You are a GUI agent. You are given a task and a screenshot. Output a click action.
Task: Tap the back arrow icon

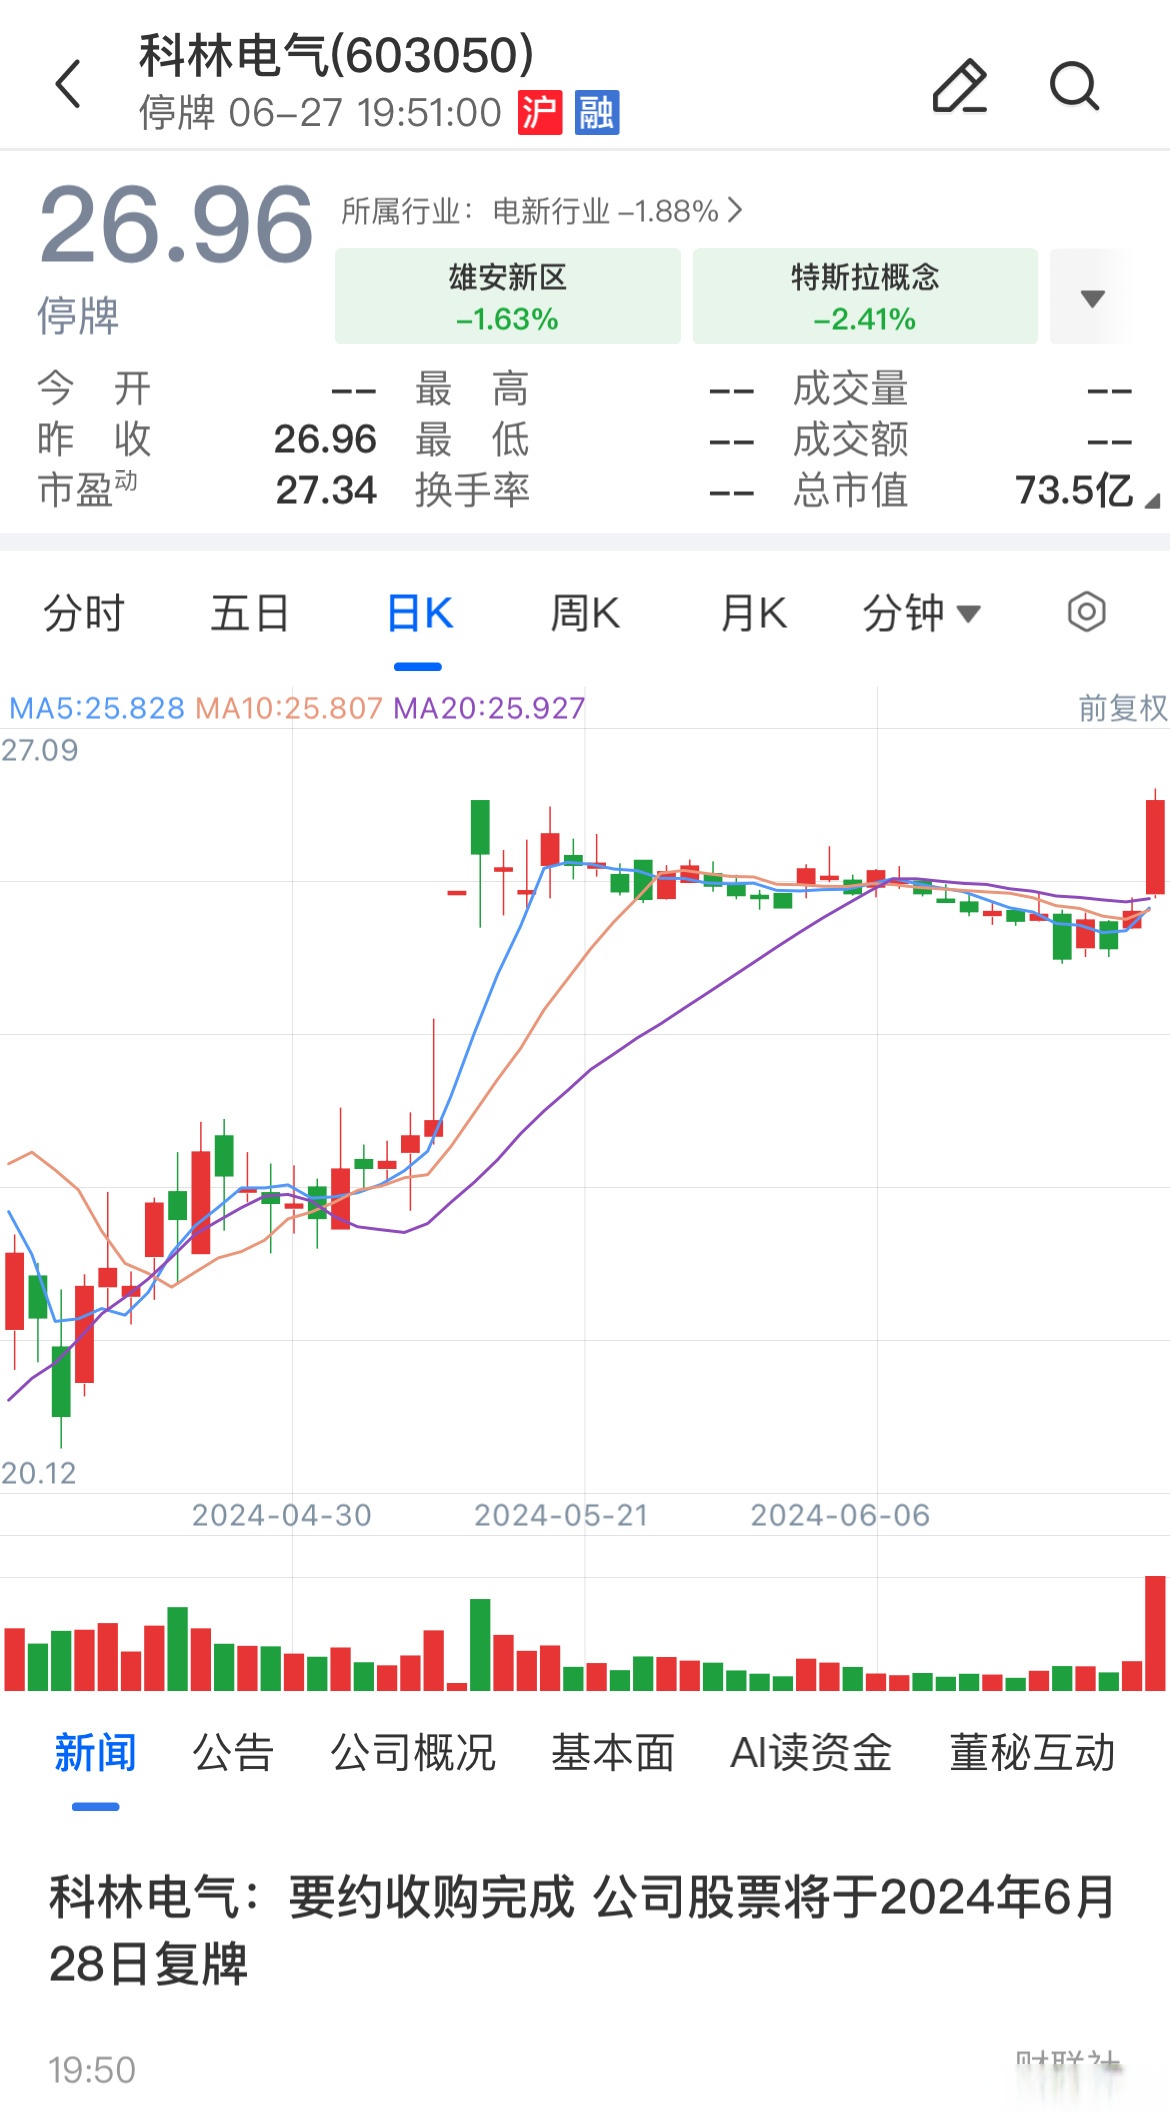tap(68, 84)
